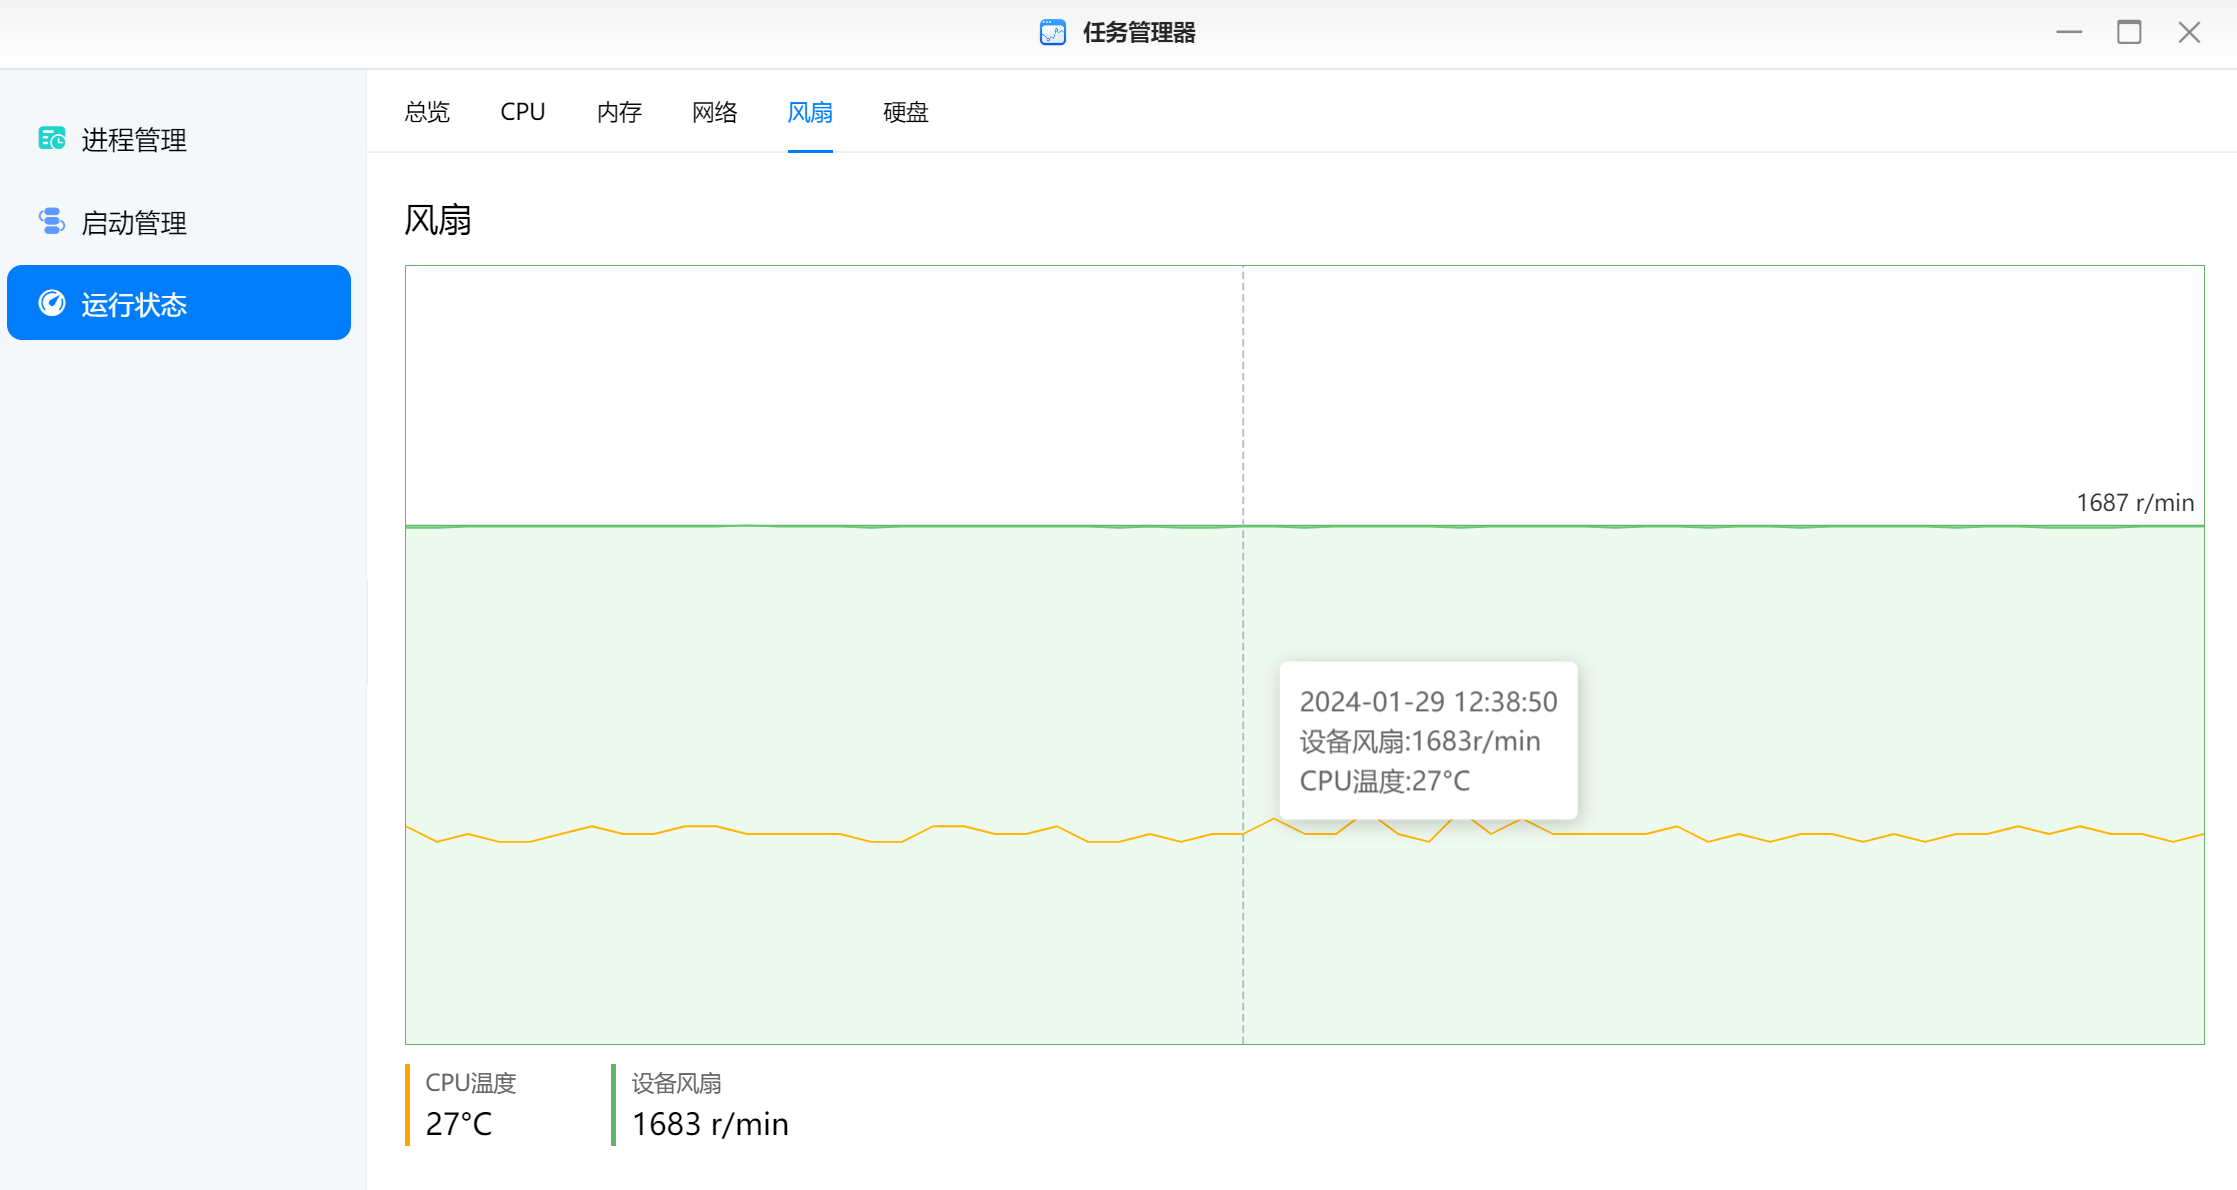Click the Process Management (进程管理) sidebar icon
Screen dimensions: 2237x1190
pyautogui.click(x=52, y=139)
